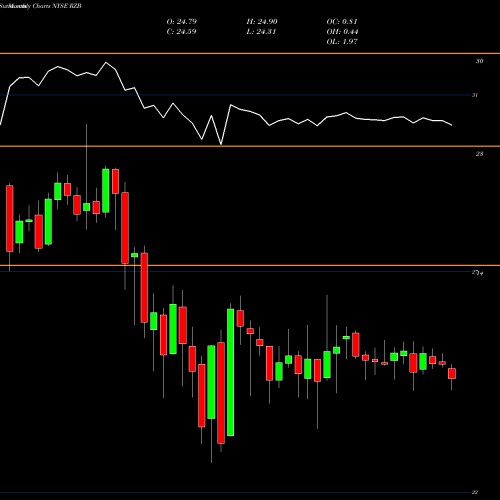Click the 'OH: 0.44' reading
Screen dimensions: 500x500
coord(342,32)
